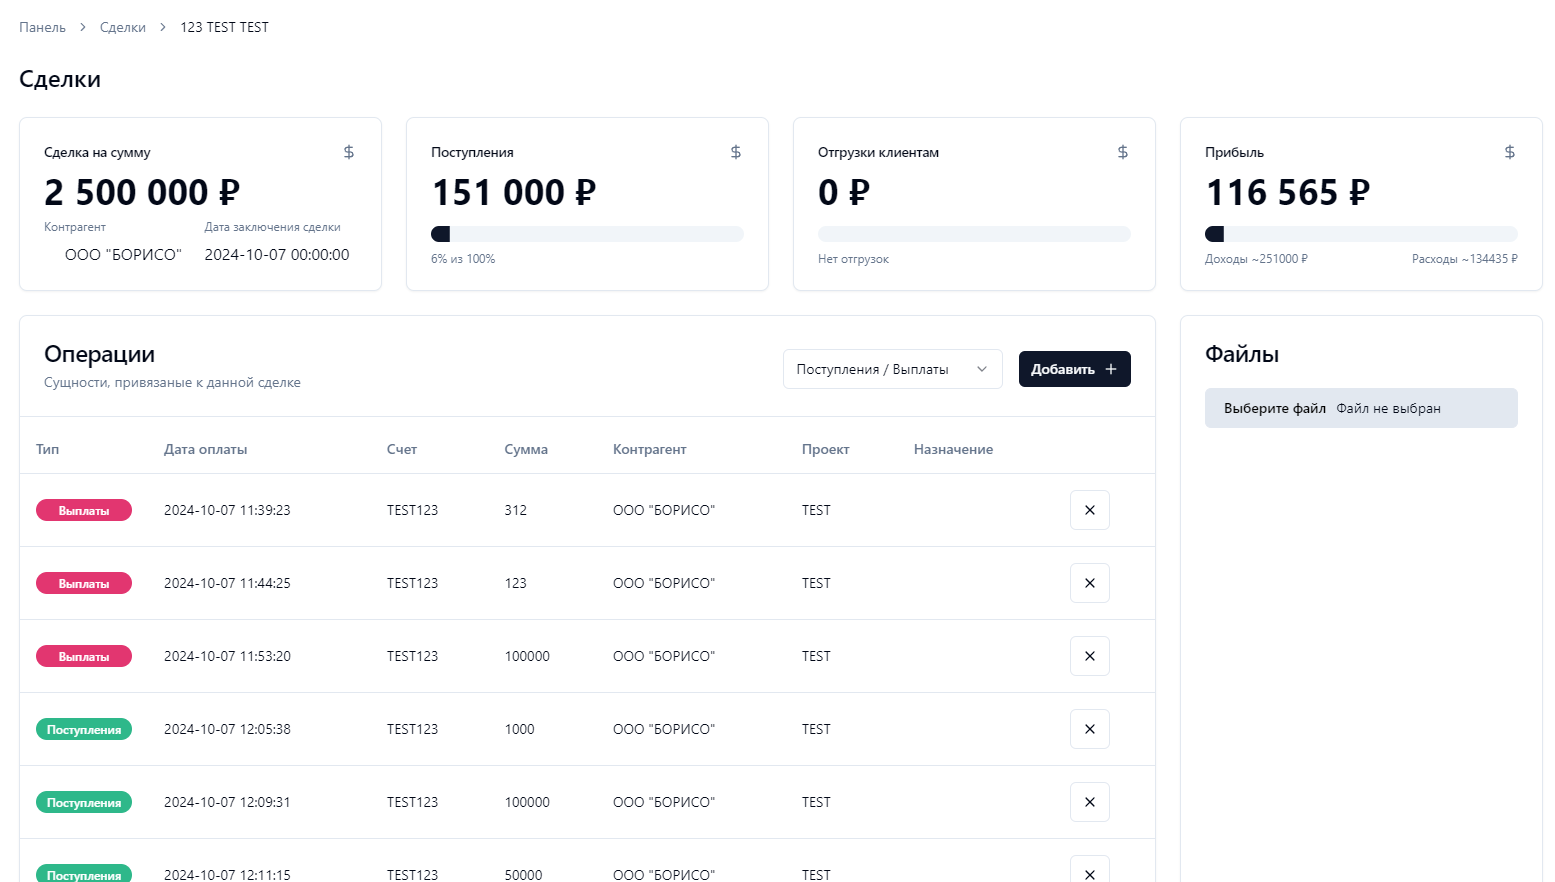1555x882 pixels.
Task: Click the Контрагент column header
Action: pos(650,449)
